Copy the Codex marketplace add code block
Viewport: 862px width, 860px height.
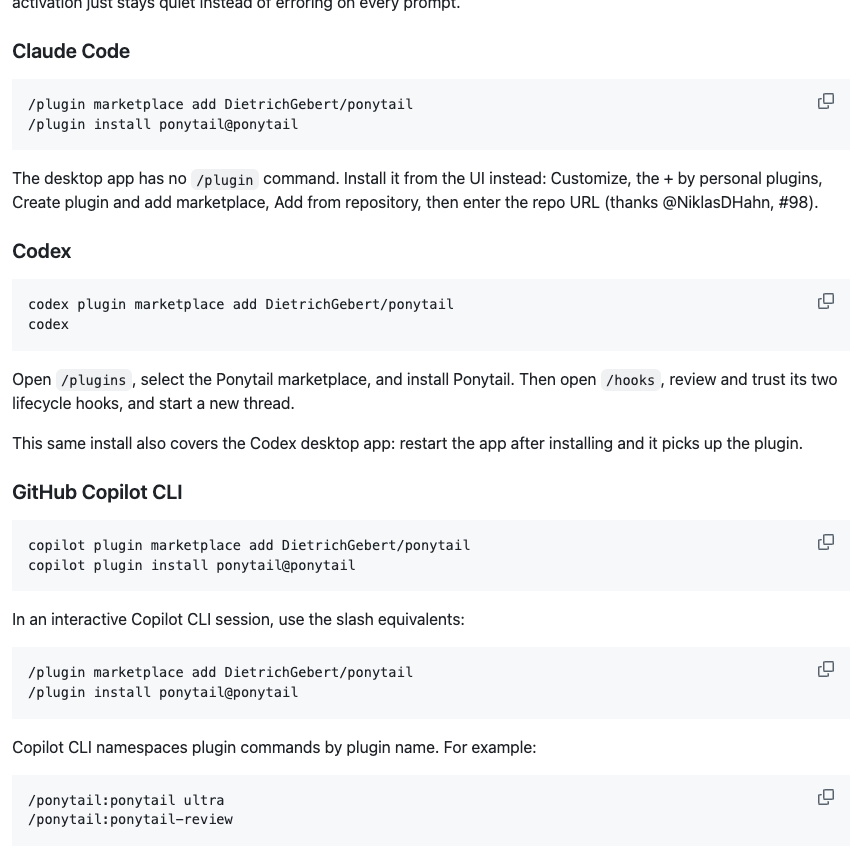pyautogui.click(x=826, y=301)
